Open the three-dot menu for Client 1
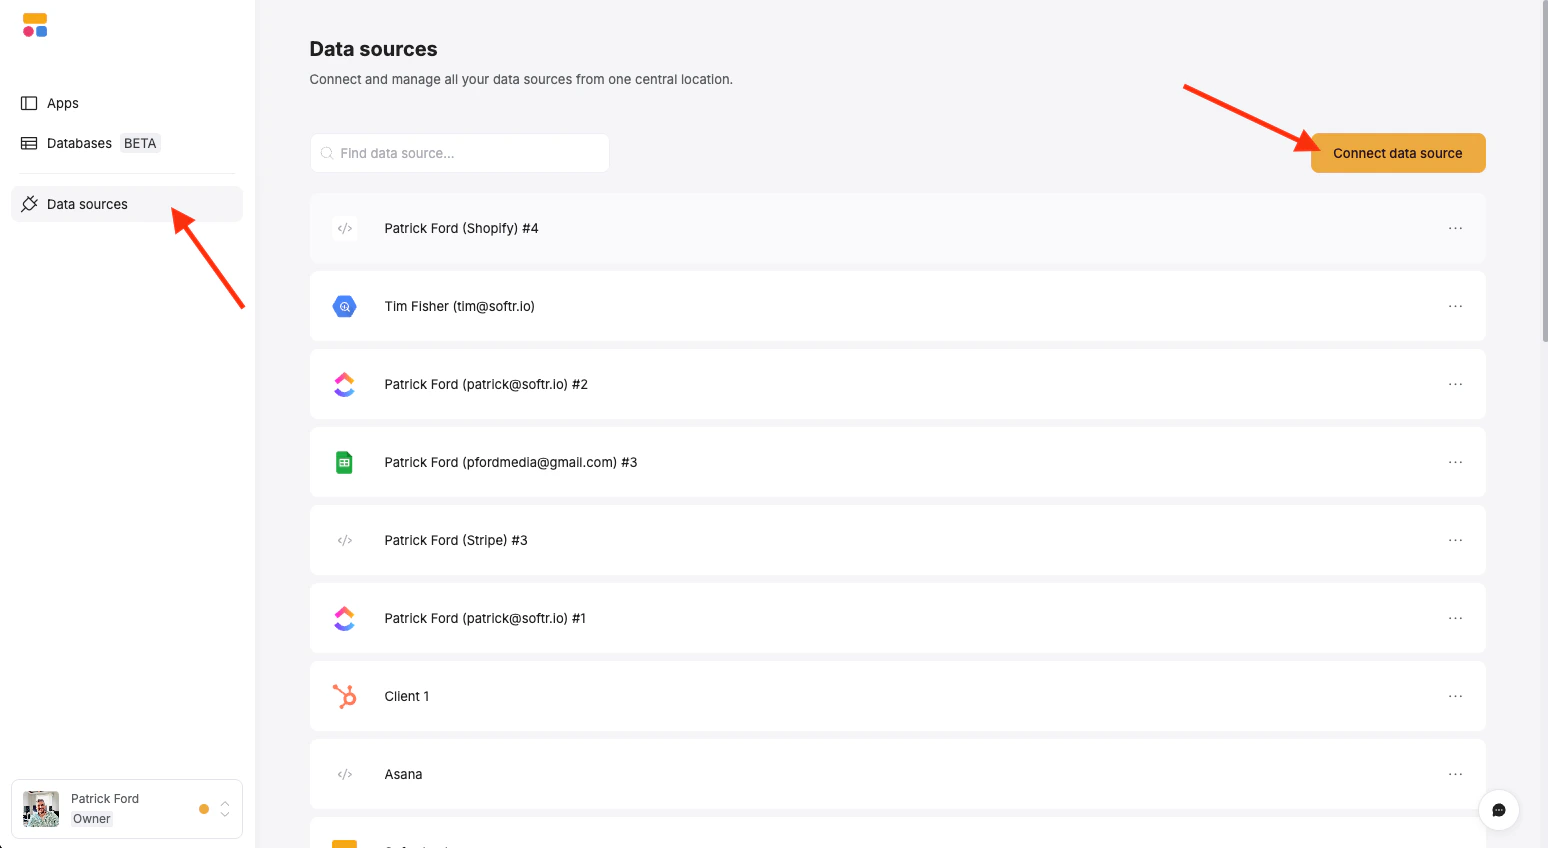Image resolution: width=1548 pixels, height=848 pixels. 1455,696
